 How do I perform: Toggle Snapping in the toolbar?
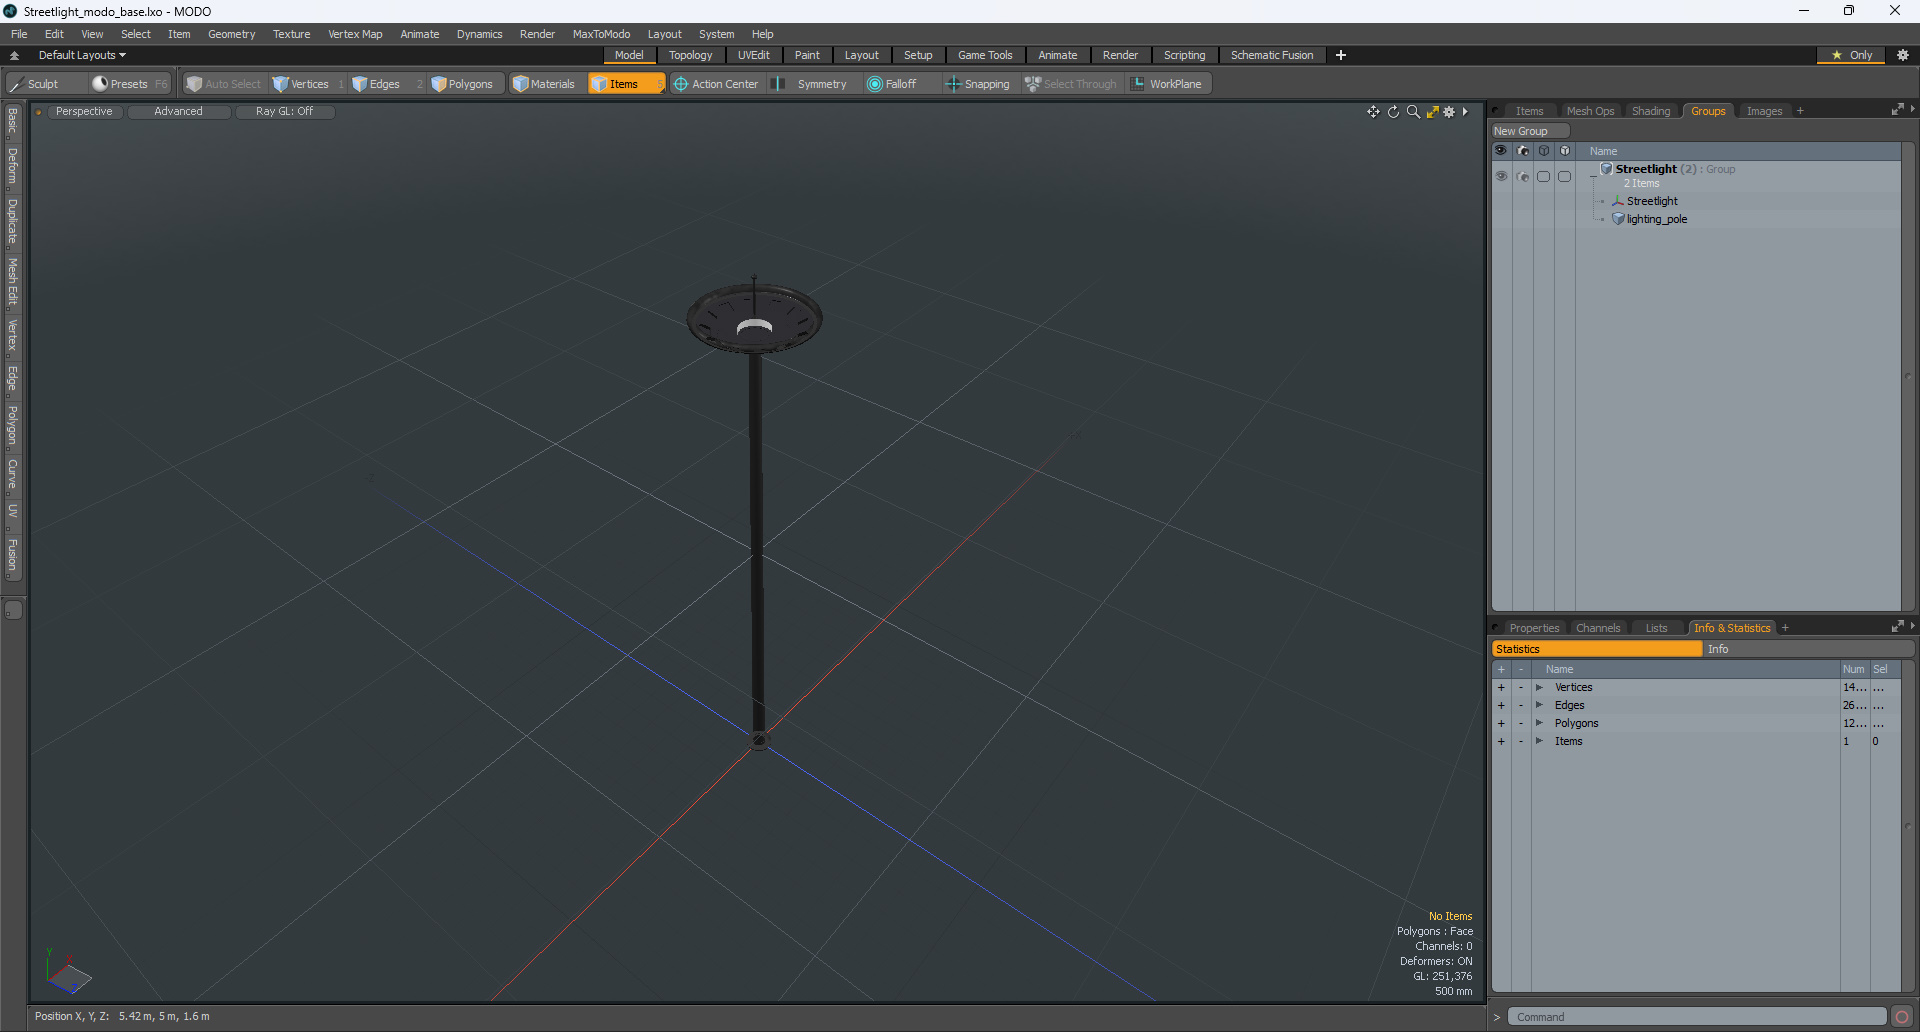pos(978,84)
